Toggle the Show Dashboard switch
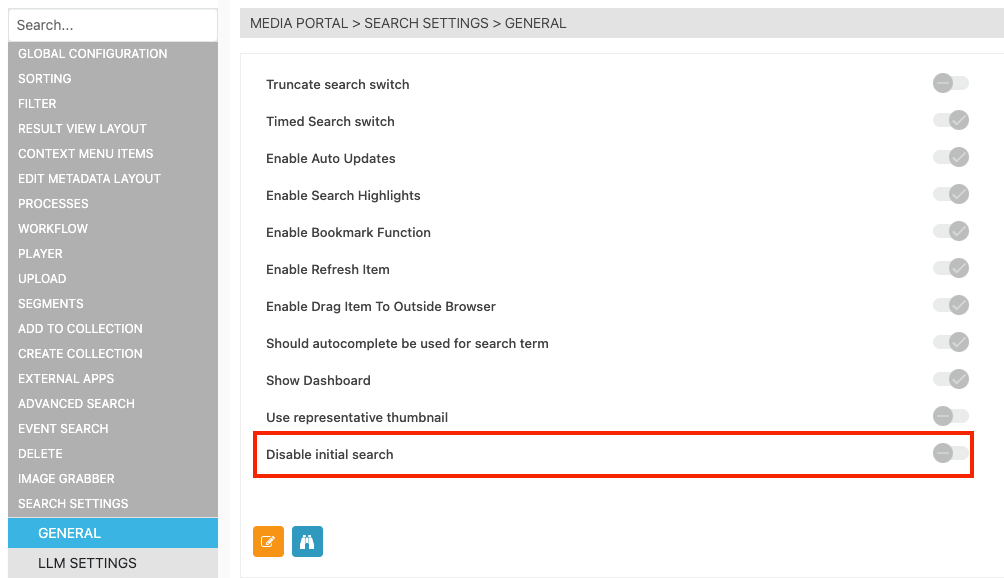Viewport: 1004px width, 578px height. (x=950, y=379)
